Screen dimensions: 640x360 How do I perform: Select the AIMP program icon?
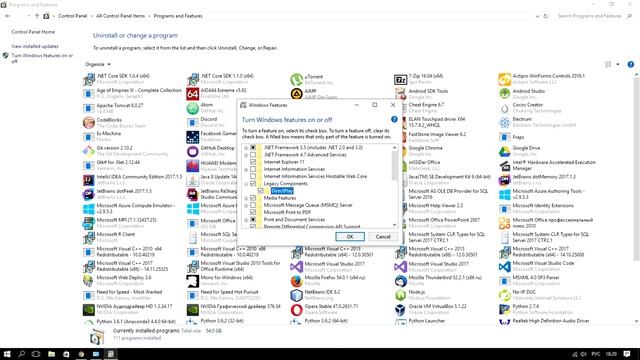point(297,94)
